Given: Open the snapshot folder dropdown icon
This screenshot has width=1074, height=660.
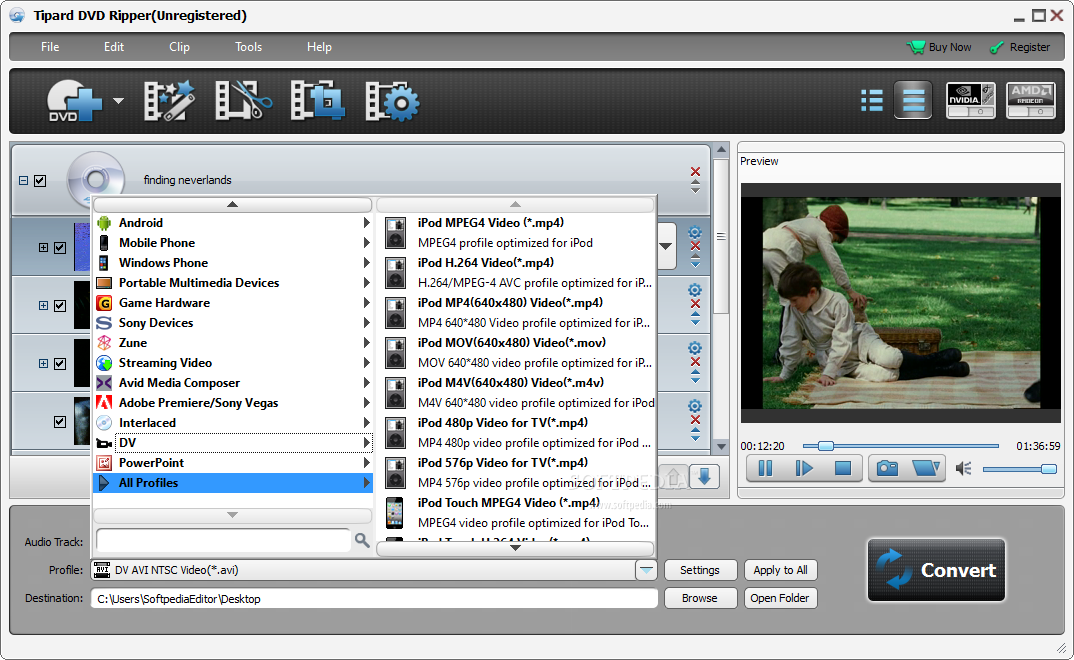Looking at the screenshot, I should point(926,468).
